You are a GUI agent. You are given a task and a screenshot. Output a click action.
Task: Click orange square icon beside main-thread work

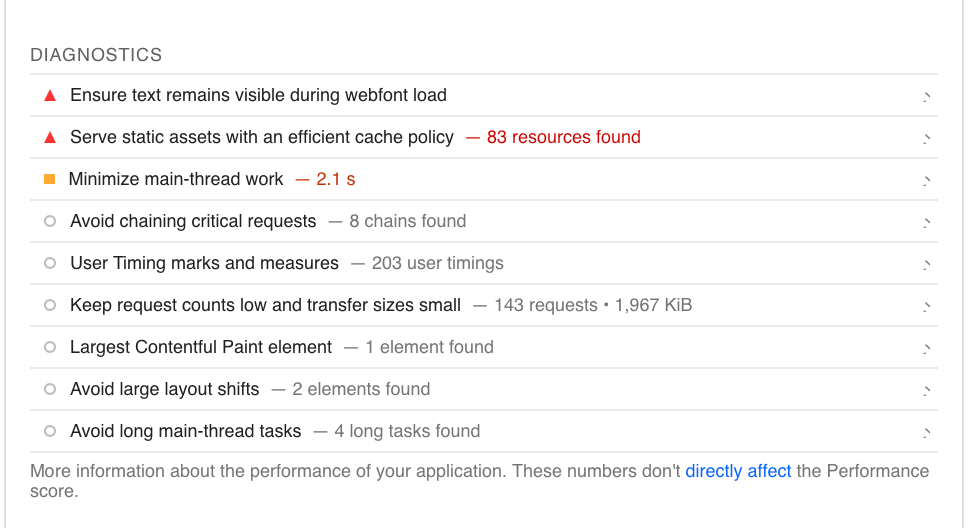coord(49,179)
